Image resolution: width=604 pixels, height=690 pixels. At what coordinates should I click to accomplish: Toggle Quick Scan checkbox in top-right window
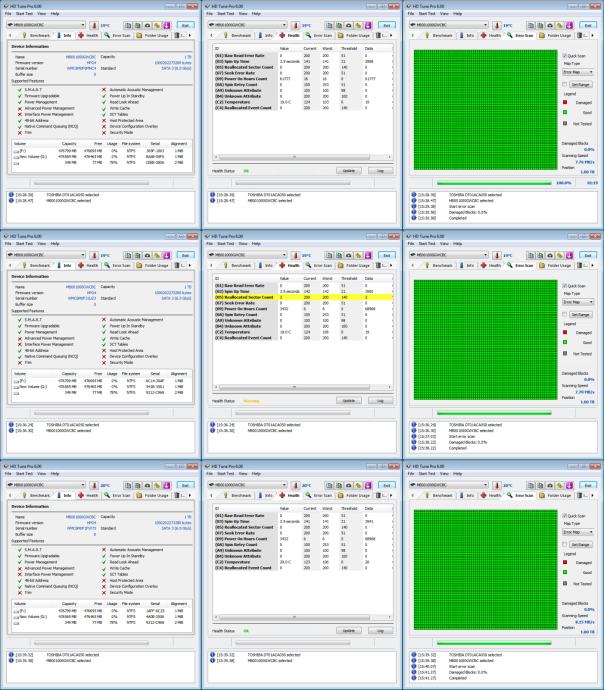coord(565,56)
